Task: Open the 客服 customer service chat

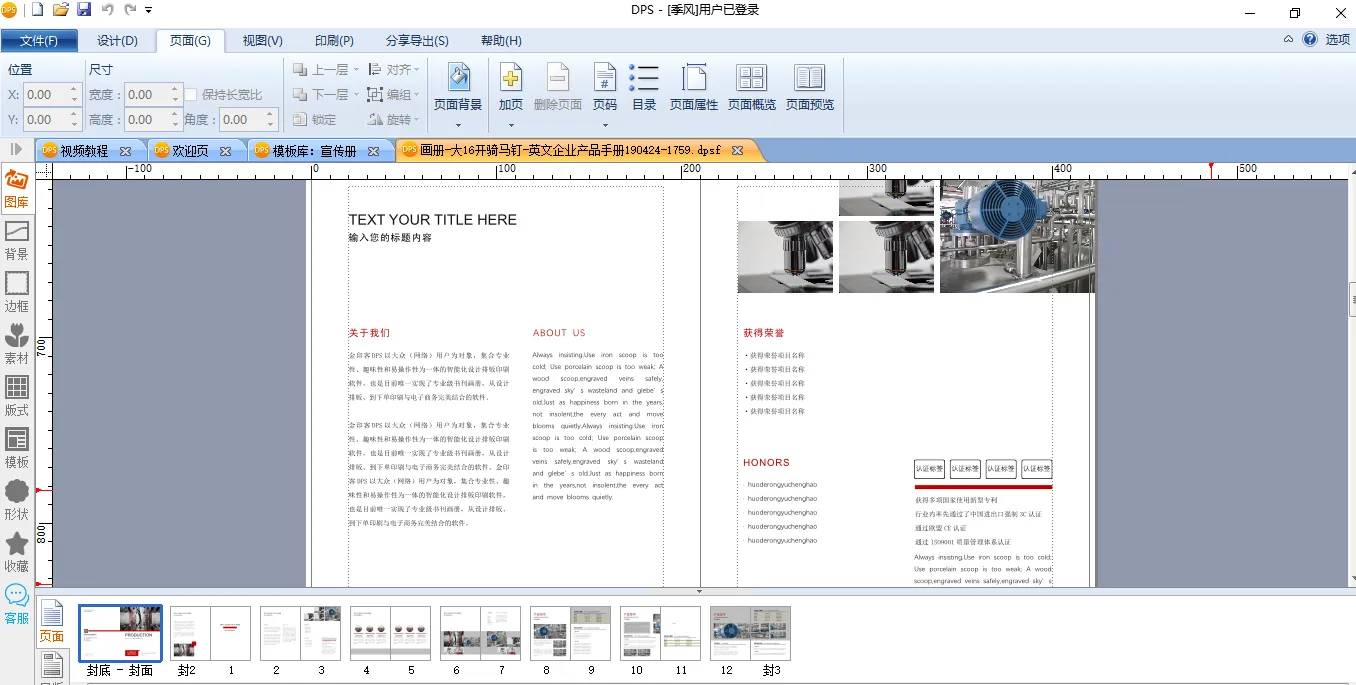Action: point(17,604)
